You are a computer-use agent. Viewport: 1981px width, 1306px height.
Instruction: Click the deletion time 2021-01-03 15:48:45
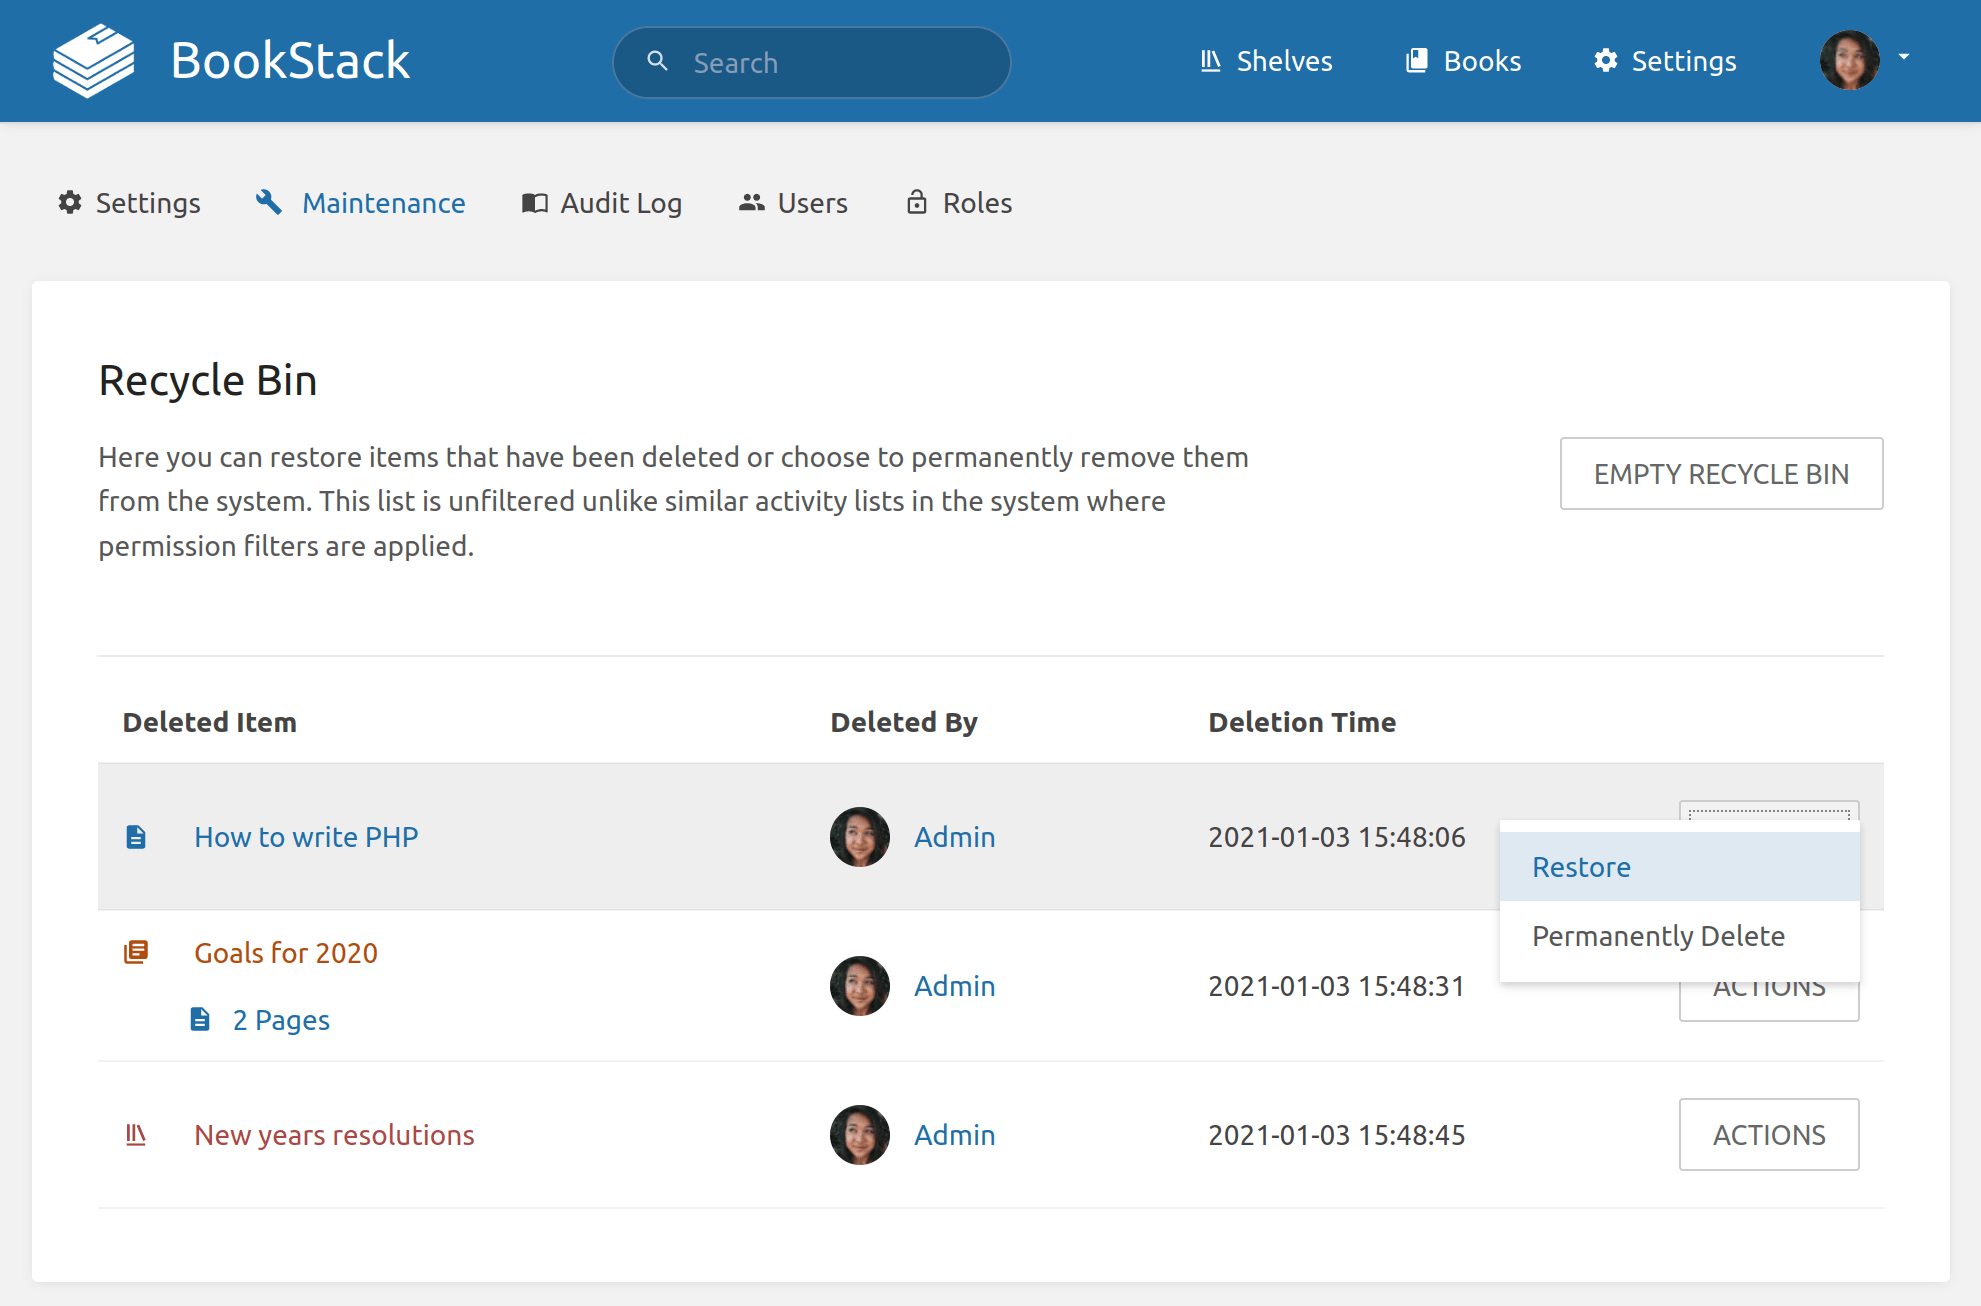pyautogui.click(x=1337, y=1135)
